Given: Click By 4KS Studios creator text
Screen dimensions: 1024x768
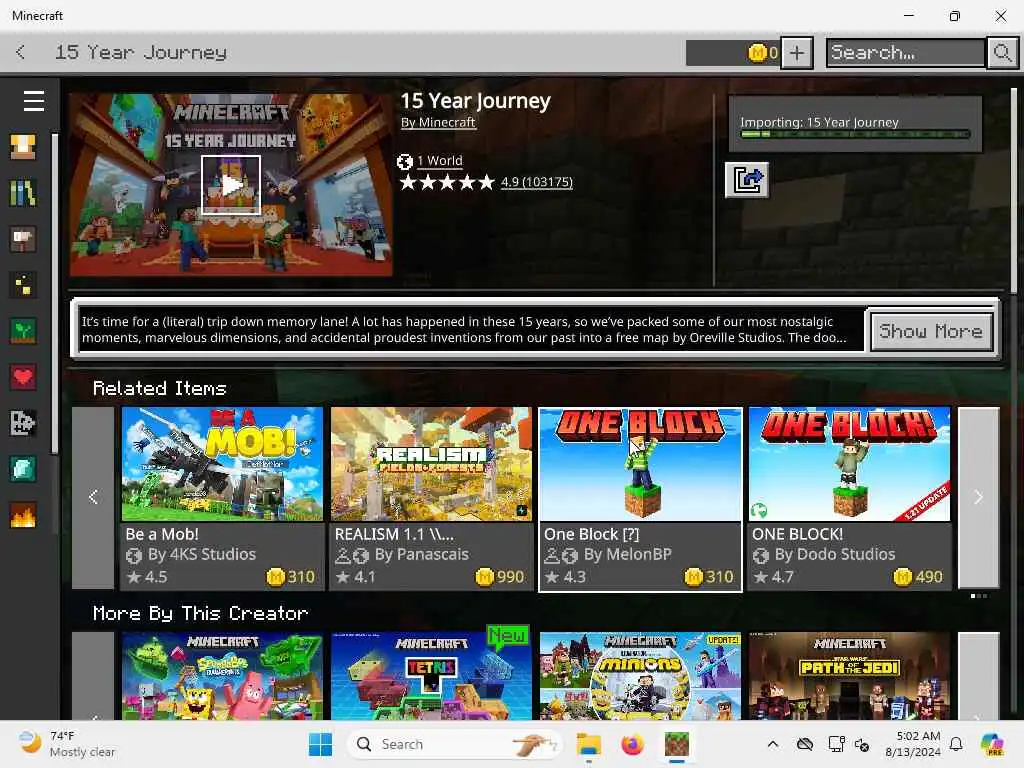Looking at the screenshot, I should point(202,554).
